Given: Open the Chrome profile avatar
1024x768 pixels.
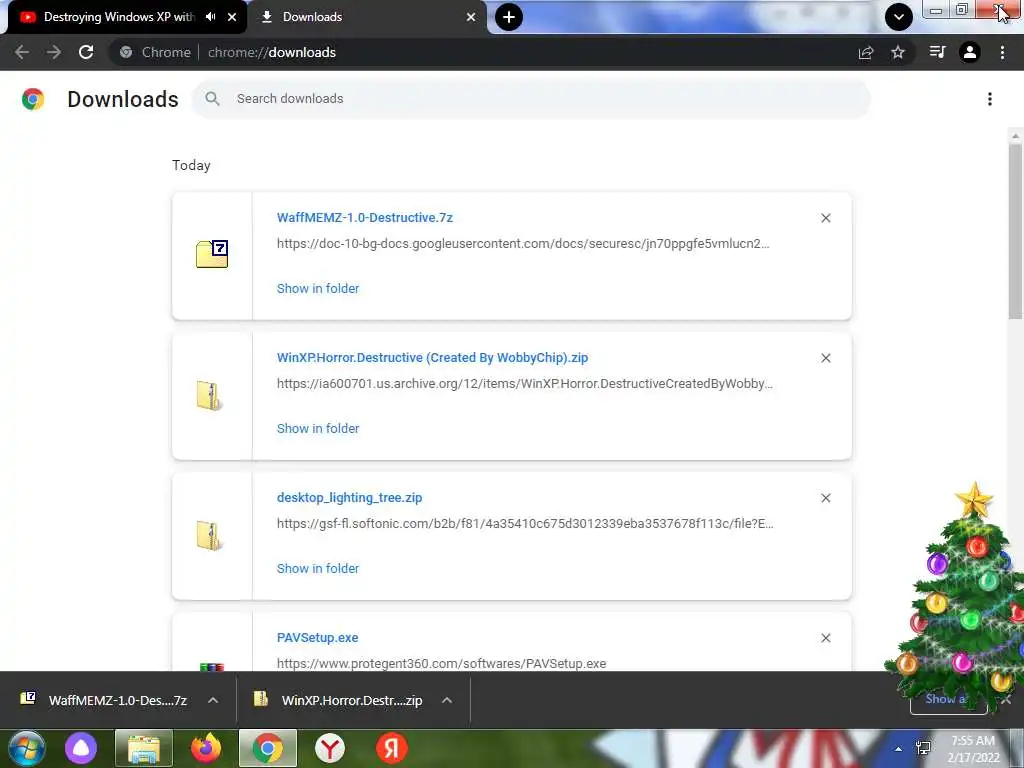Looking at the screenshot, I should click(970, 52).
